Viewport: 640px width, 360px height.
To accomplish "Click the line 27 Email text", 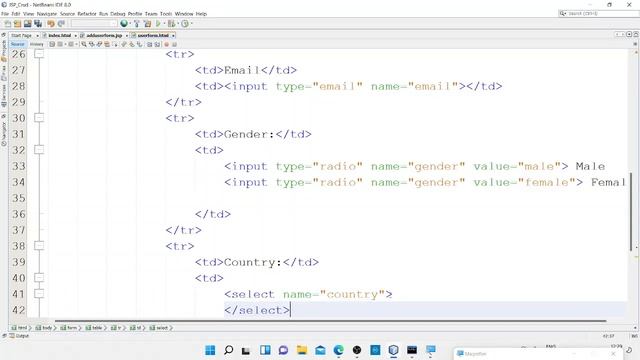I will [242, 70].
